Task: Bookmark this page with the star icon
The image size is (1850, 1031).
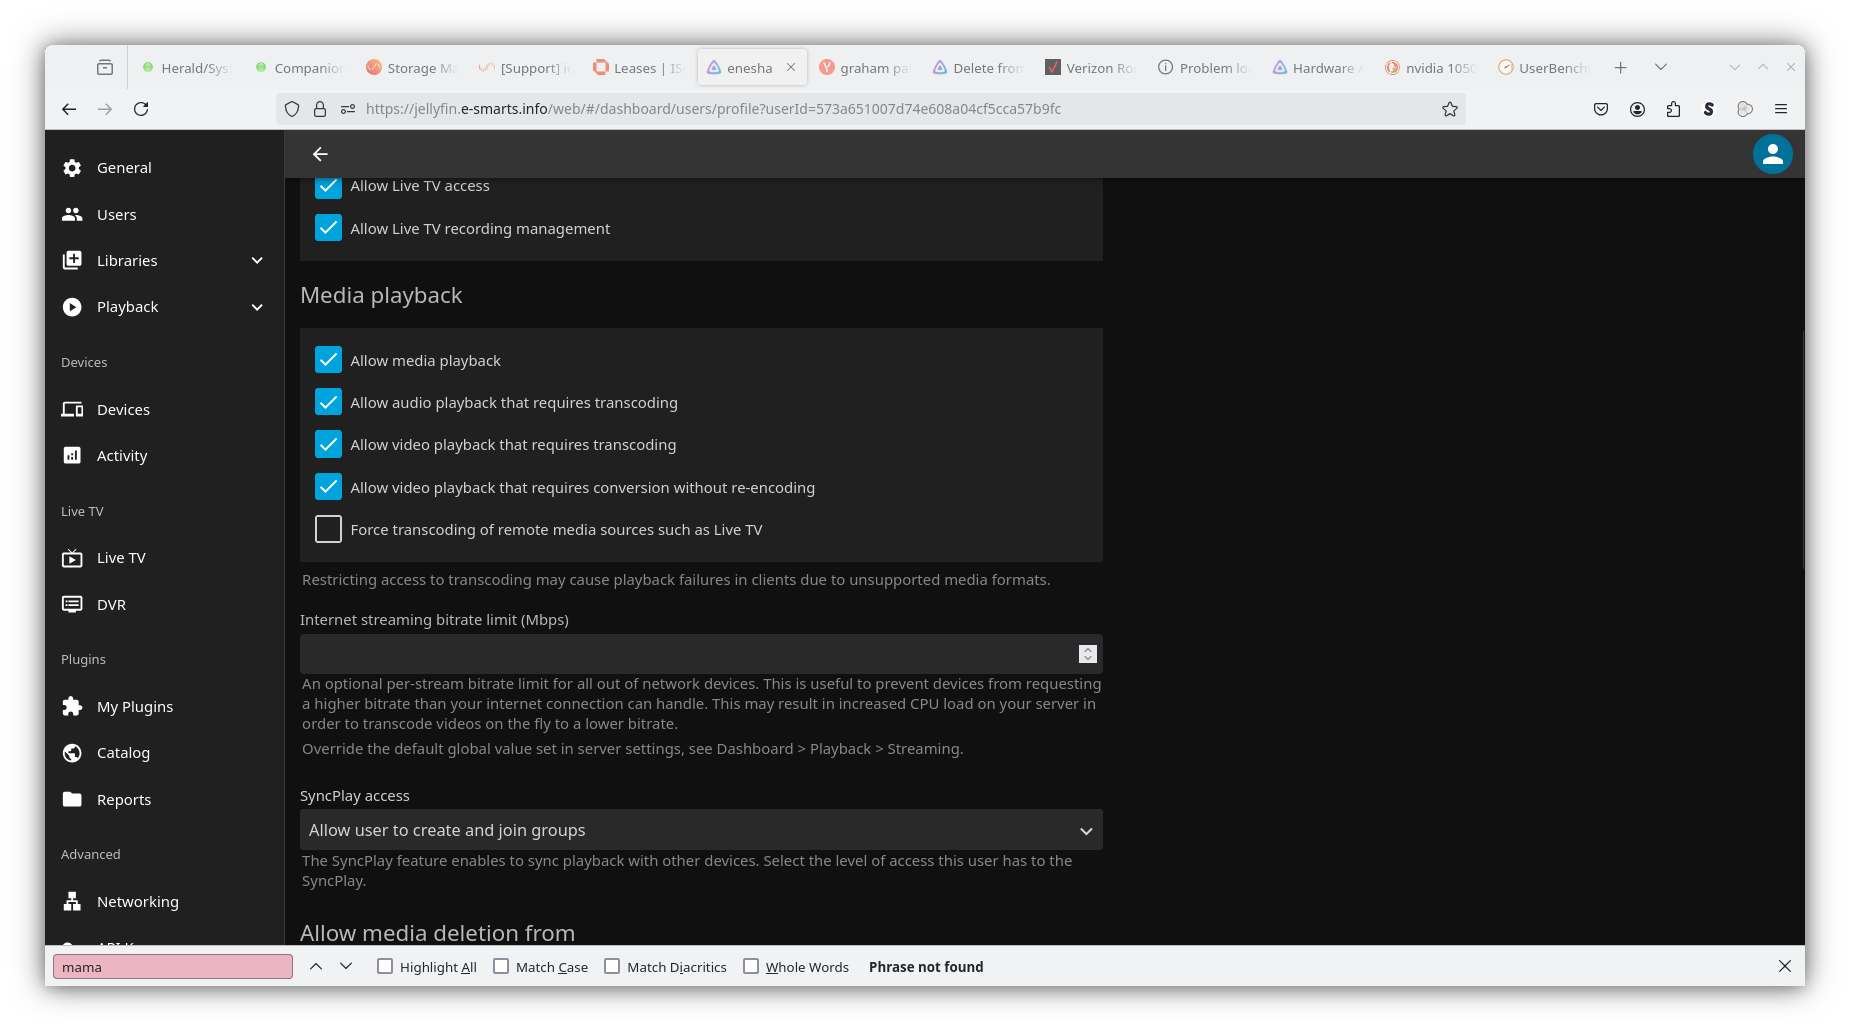Action: [1449, 109]
